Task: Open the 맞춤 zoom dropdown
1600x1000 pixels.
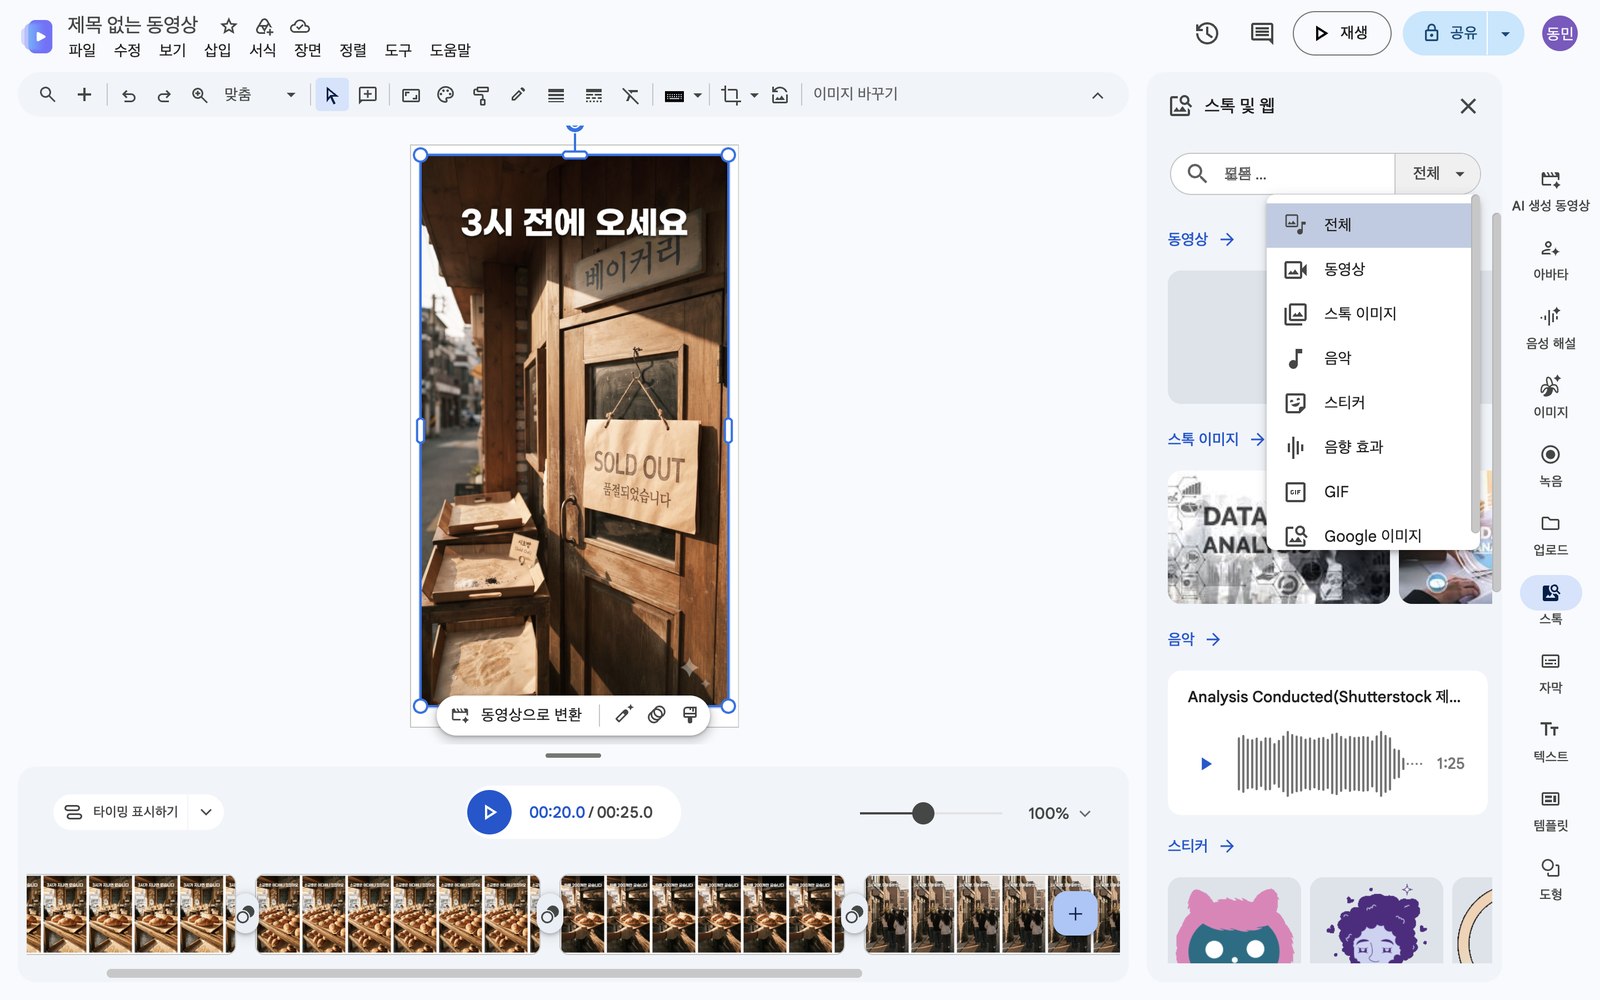Action: [x=260, y=95]
